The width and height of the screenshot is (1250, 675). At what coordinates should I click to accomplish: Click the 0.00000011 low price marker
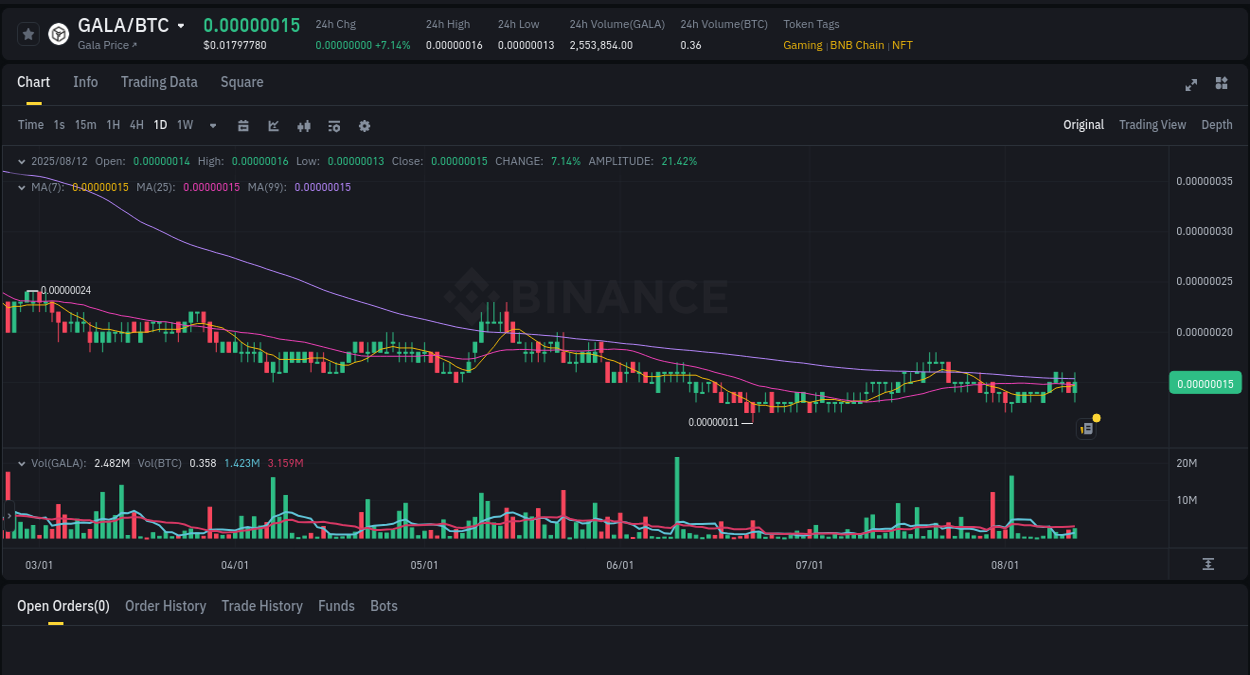click(713, 422)
